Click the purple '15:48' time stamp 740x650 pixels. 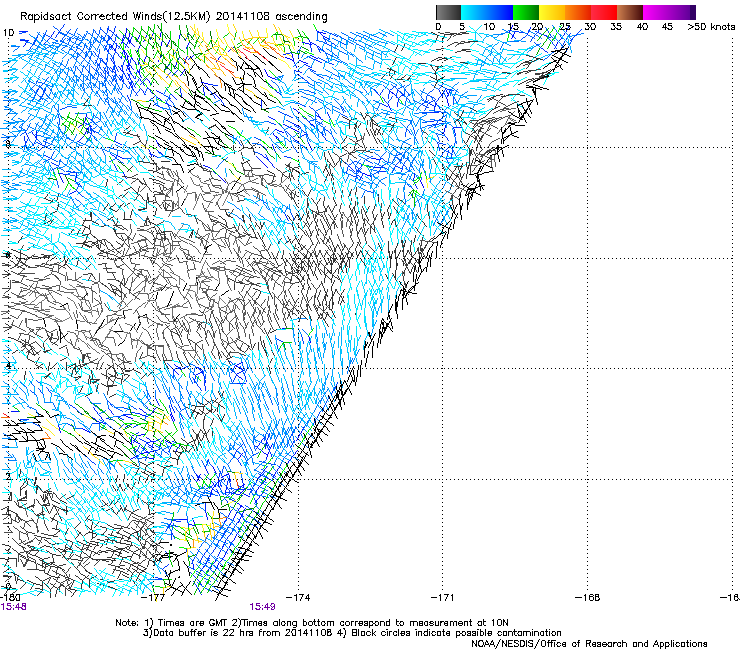click(13, 607)
